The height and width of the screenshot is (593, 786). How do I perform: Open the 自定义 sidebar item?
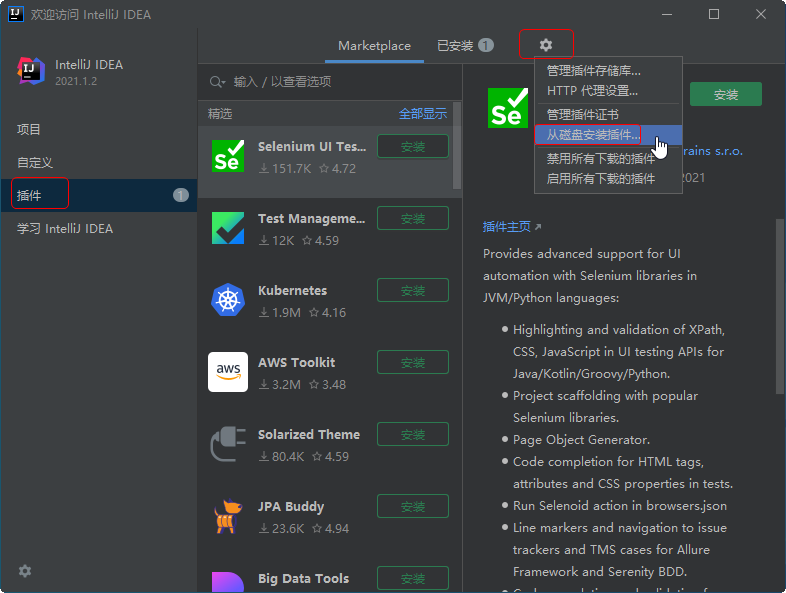[99, 162]
